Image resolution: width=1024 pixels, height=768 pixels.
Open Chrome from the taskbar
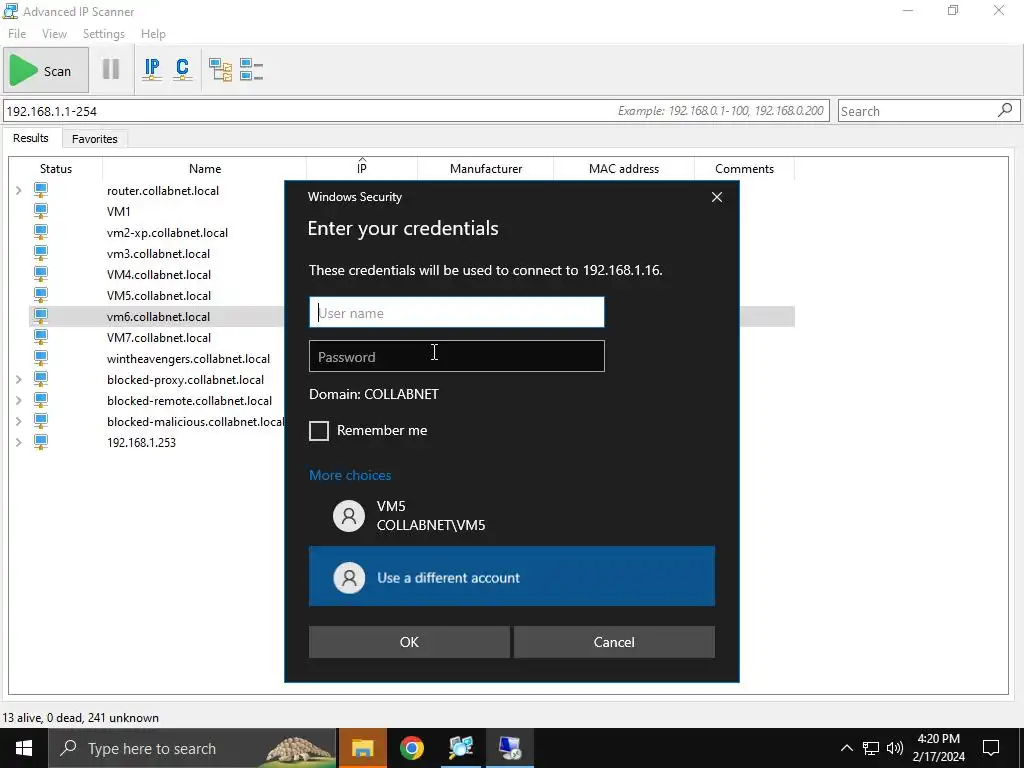pos(411,748)
